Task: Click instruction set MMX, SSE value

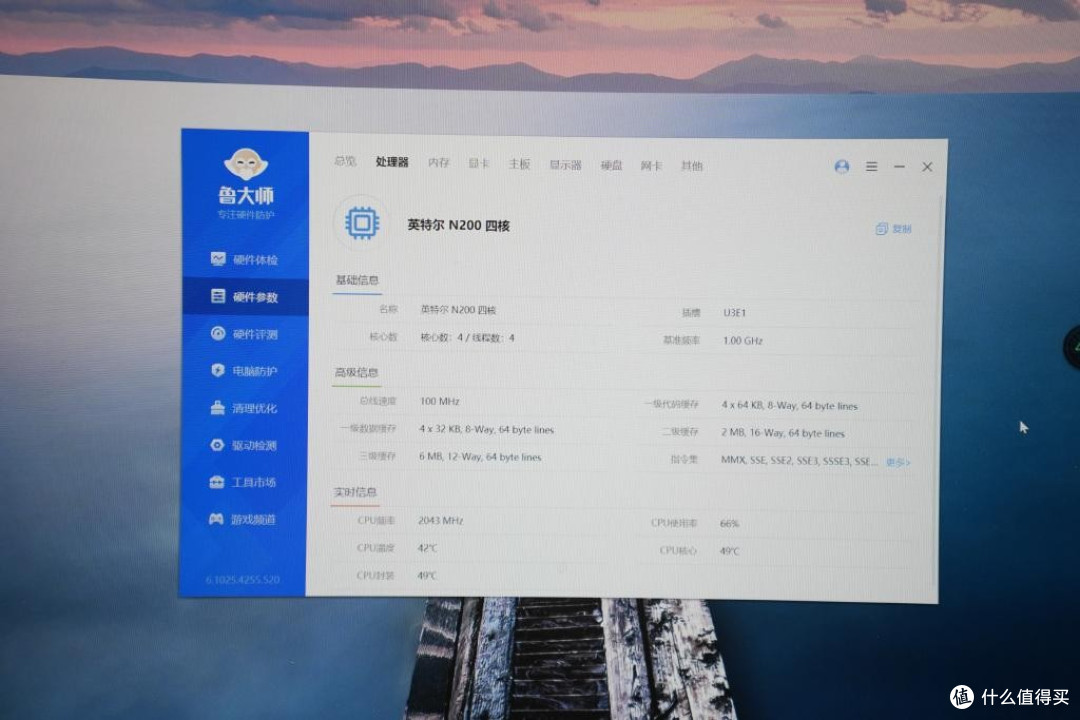Action: pos(799,460)
